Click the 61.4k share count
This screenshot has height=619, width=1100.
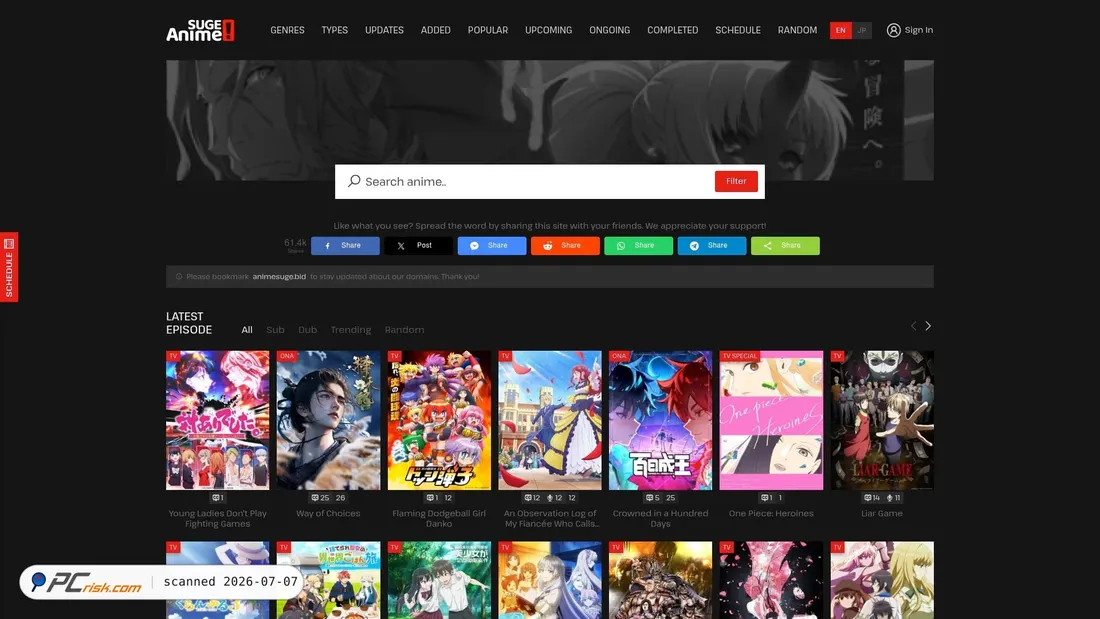pos(295,245)
